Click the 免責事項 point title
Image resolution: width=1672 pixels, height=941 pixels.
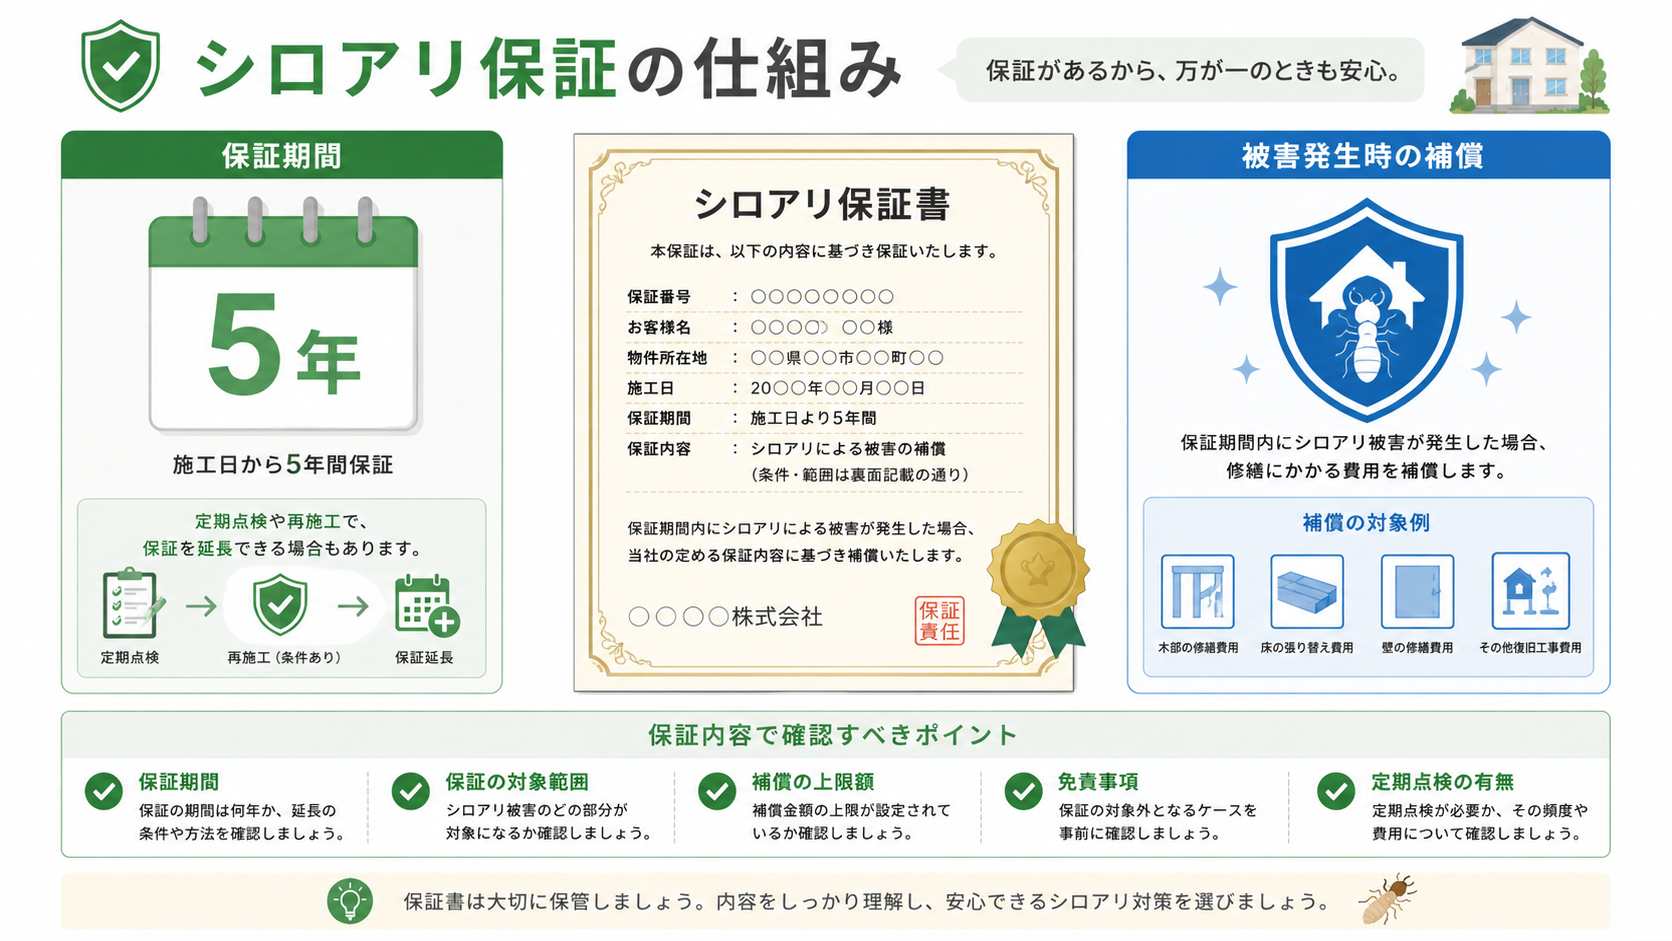[1098, 782]
